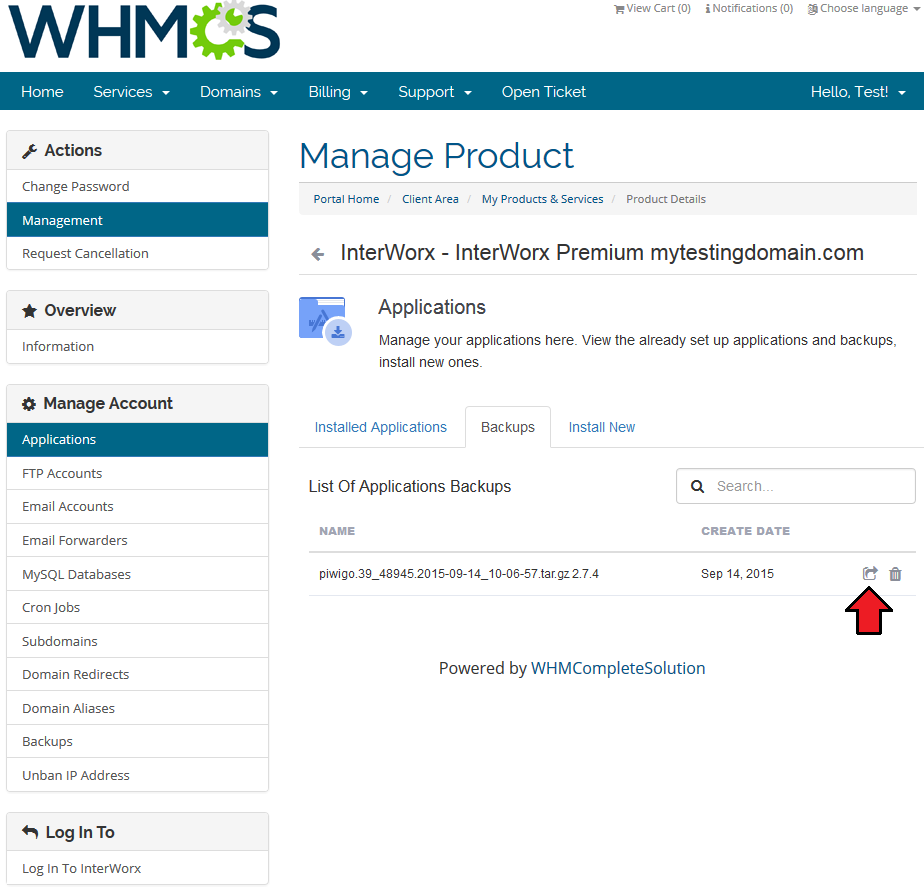Click Log In To InterWorx
The height and width of the screenshot is (890, 924).
[x=137, y=868]
